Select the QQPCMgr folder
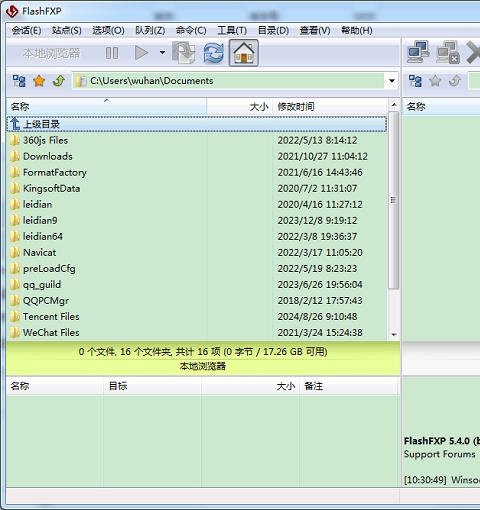 tap(197, 300)
